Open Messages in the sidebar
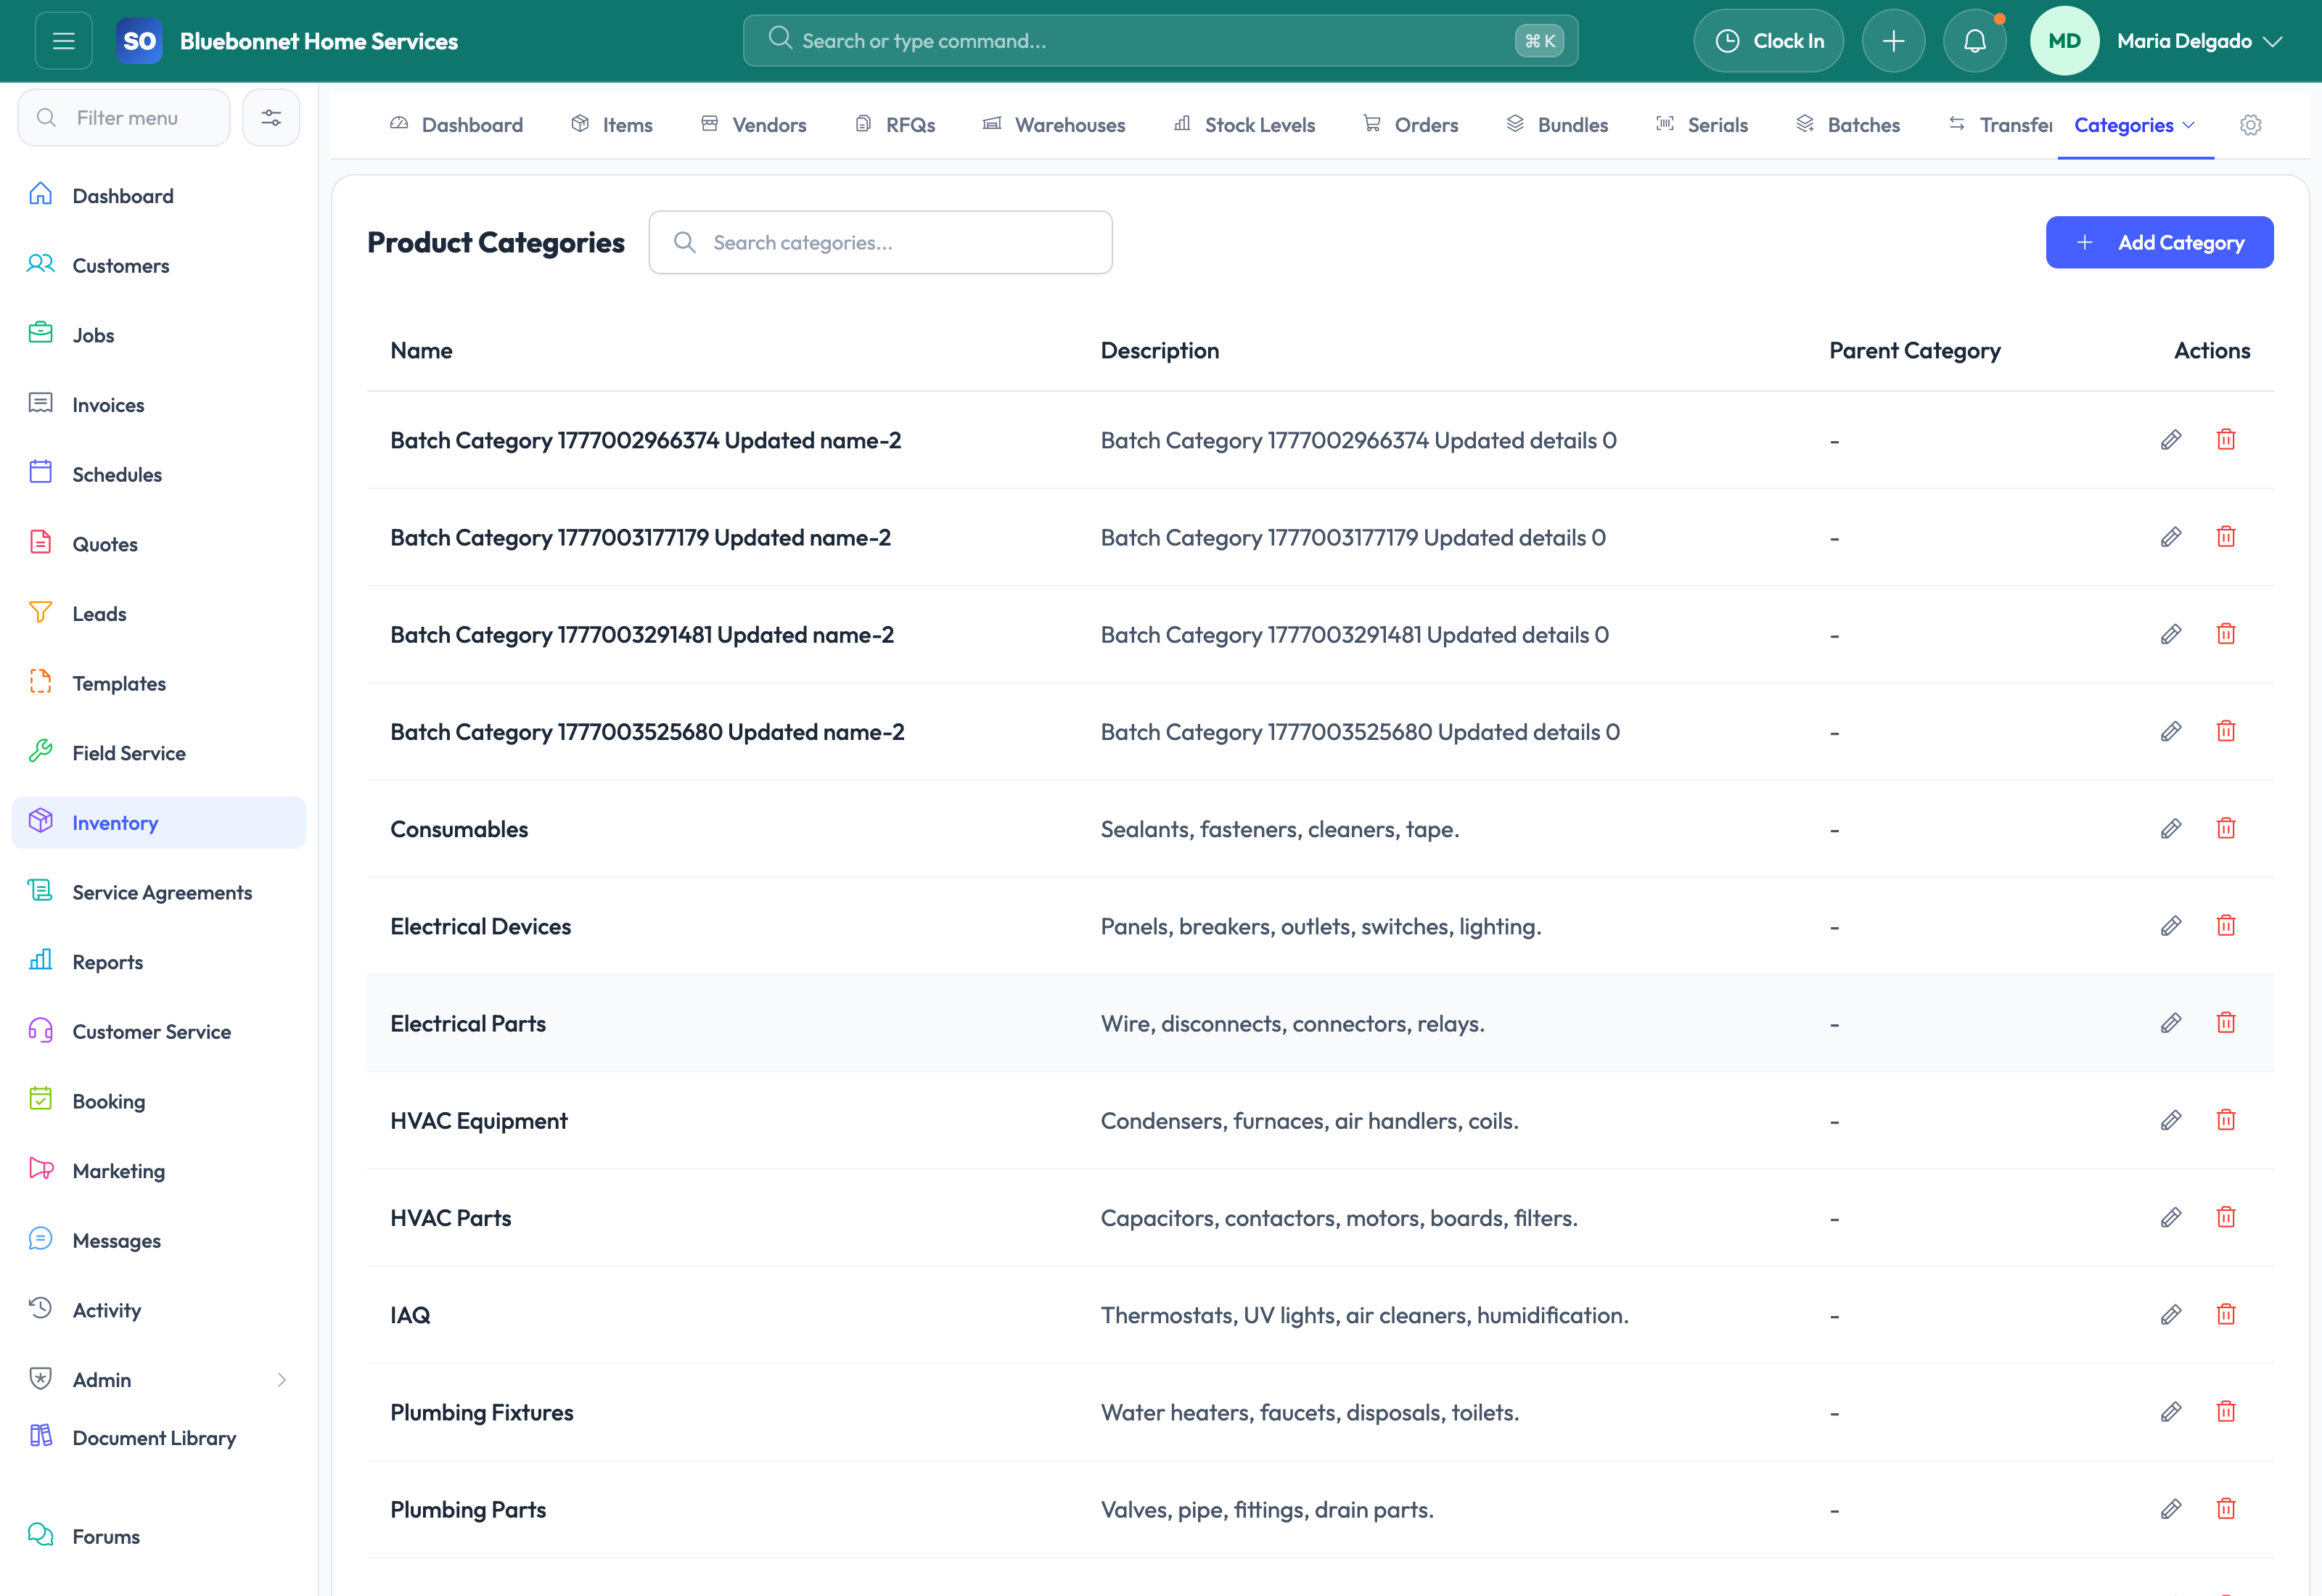The height and width of the screenshot is (1596, 2322). click(x=159, y=1240)
